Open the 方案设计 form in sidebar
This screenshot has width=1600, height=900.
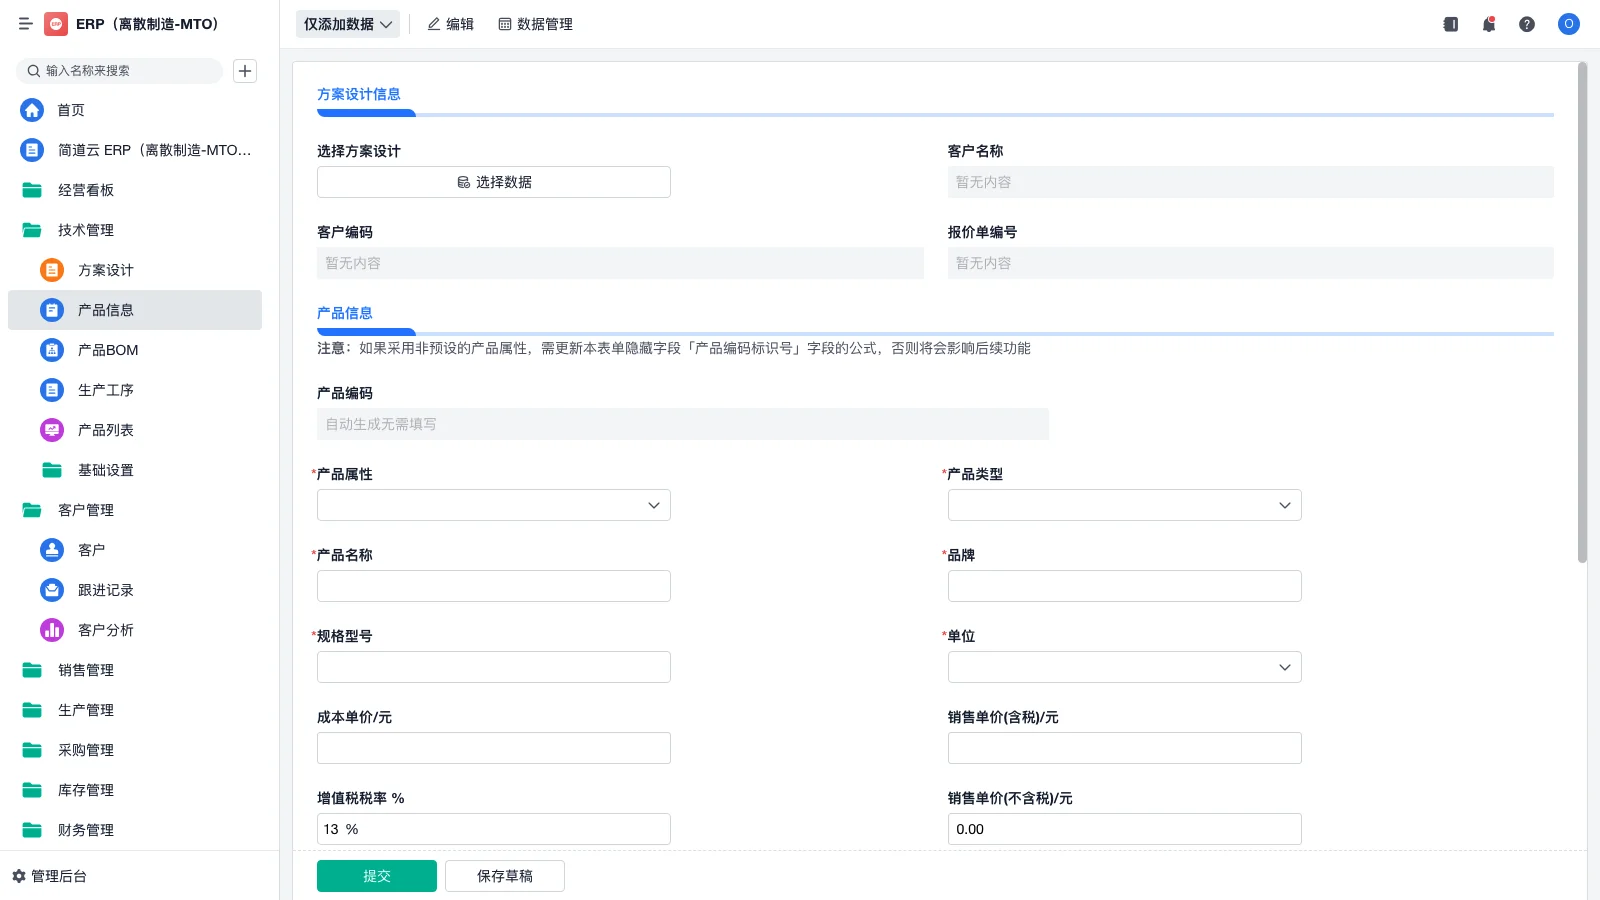point(106,269)
